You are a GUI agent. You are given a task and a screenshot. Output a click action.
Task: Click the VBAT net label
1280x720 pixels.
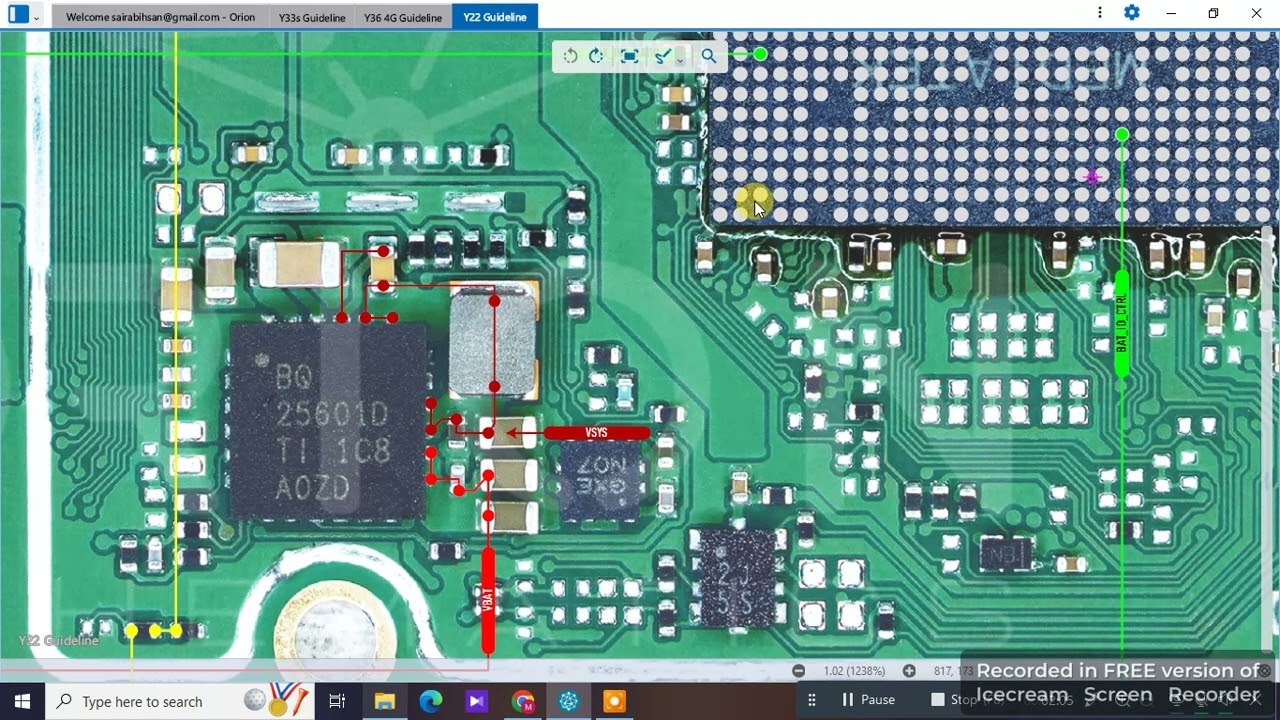(488, 600)
